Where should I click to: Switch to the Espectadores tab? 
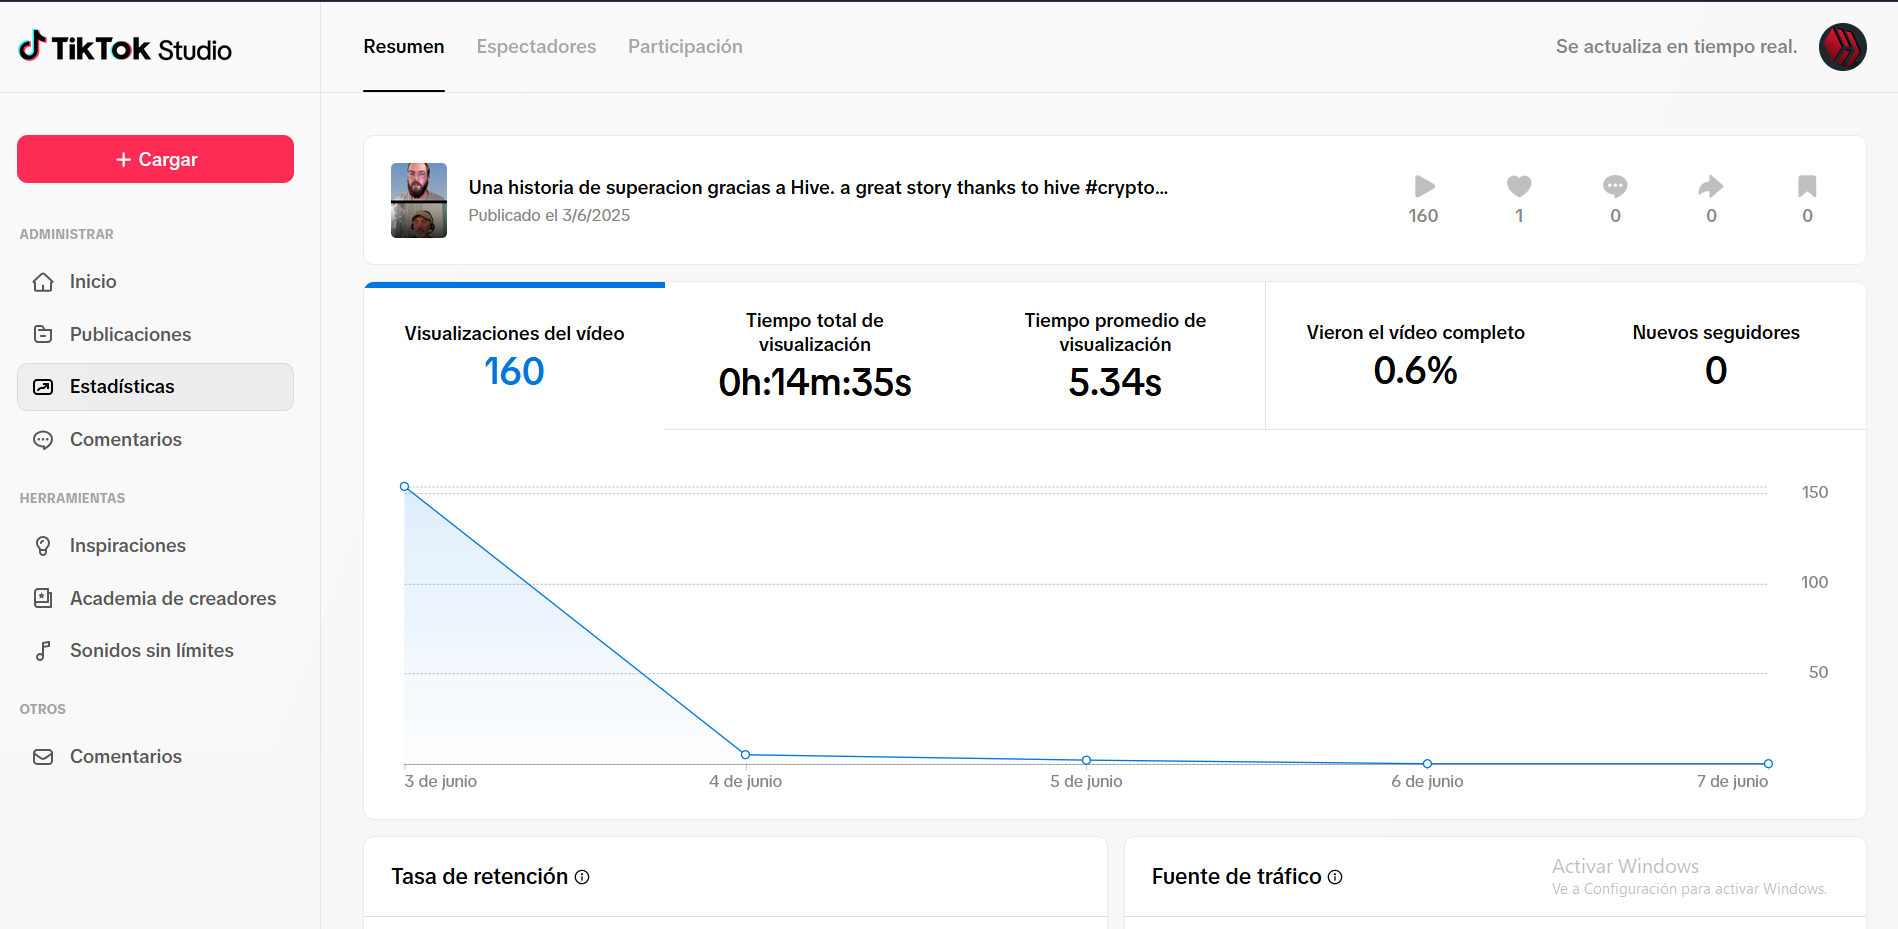(536, 47)
